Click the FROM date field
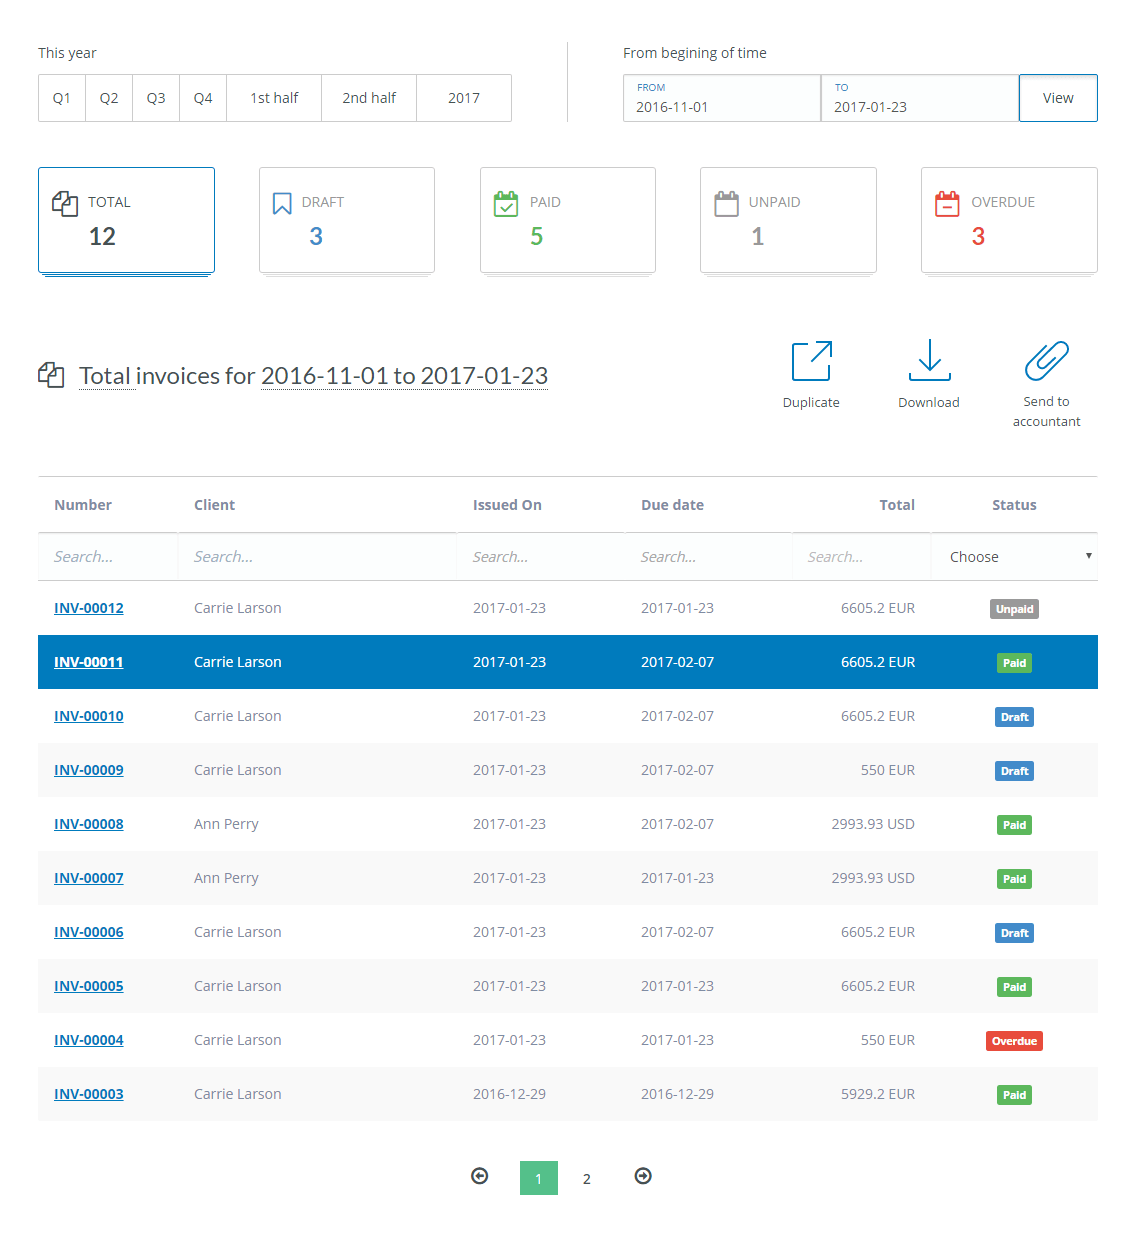 coord(721,99)
